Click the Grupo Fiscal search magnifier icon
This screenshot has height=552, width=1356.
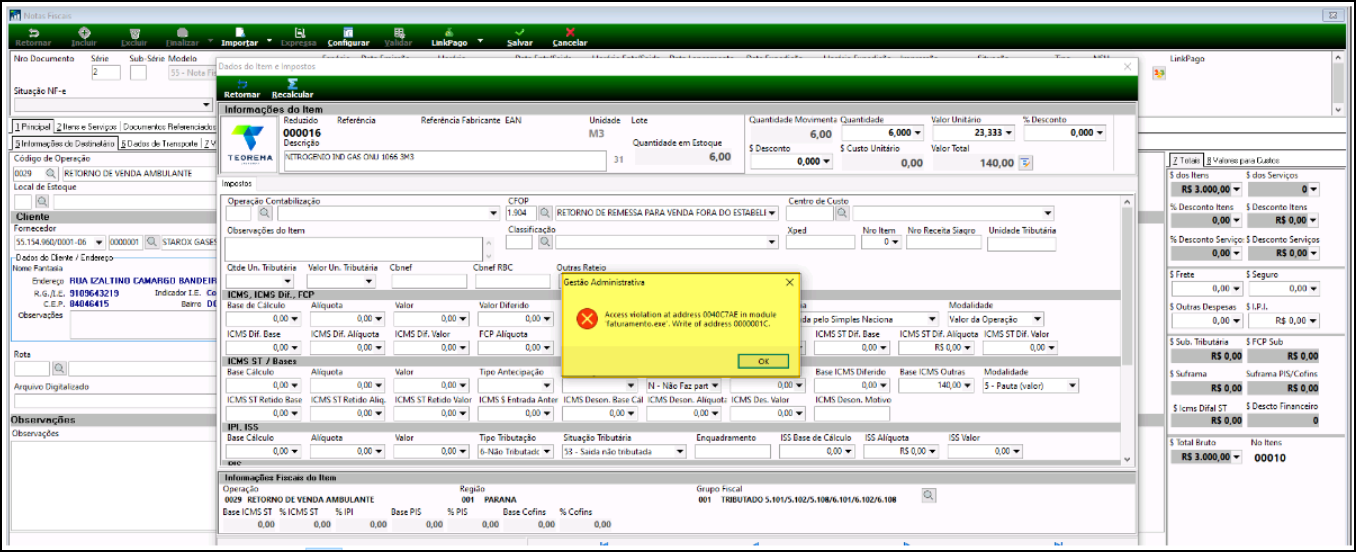click(928, 495)
